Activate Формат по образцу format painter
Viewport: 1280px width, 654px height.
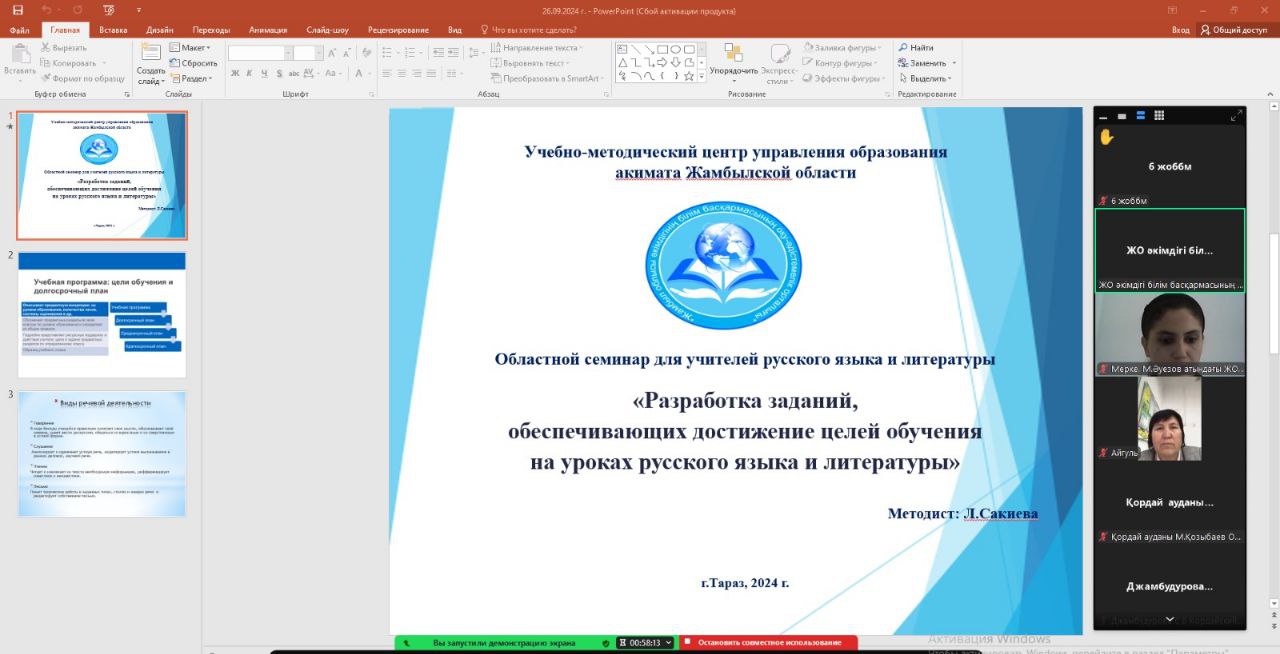(82, 78)
